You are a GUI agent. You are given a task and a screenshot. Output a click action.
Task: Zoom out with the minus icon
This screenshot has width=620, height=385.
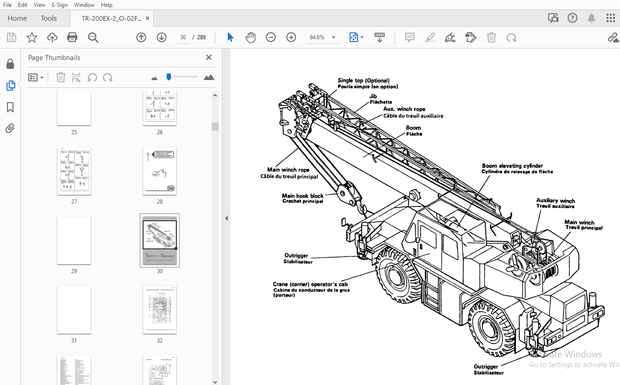[x=270, y=38]
